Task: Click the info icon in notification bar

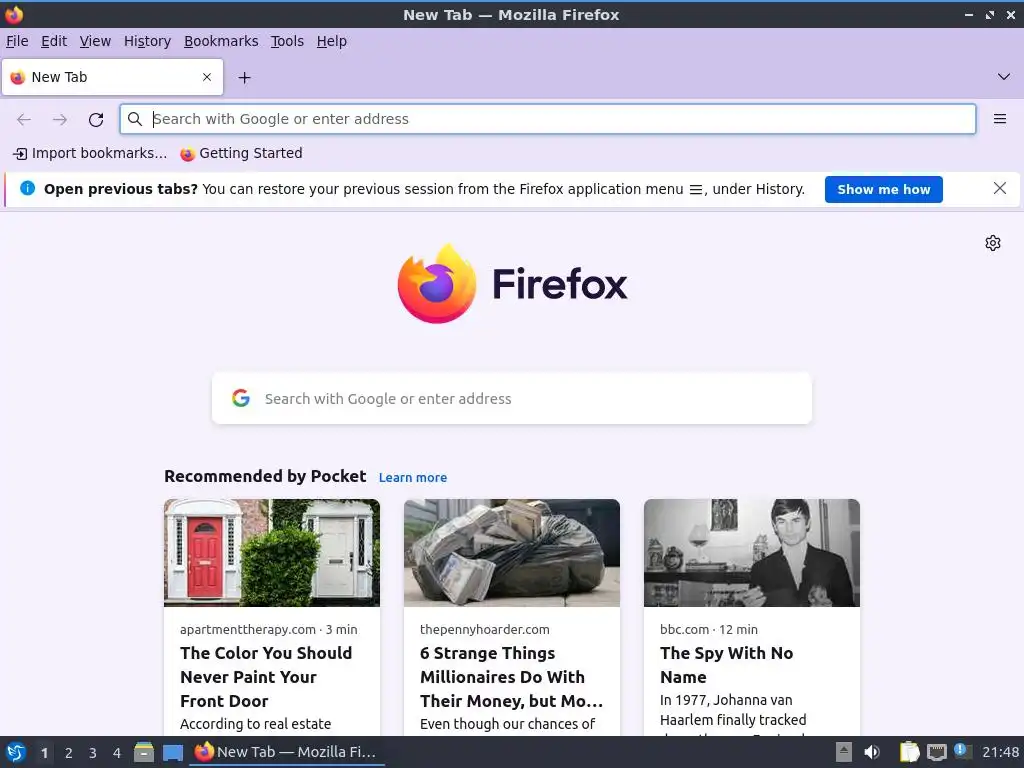Action: [x=27, y=189]
